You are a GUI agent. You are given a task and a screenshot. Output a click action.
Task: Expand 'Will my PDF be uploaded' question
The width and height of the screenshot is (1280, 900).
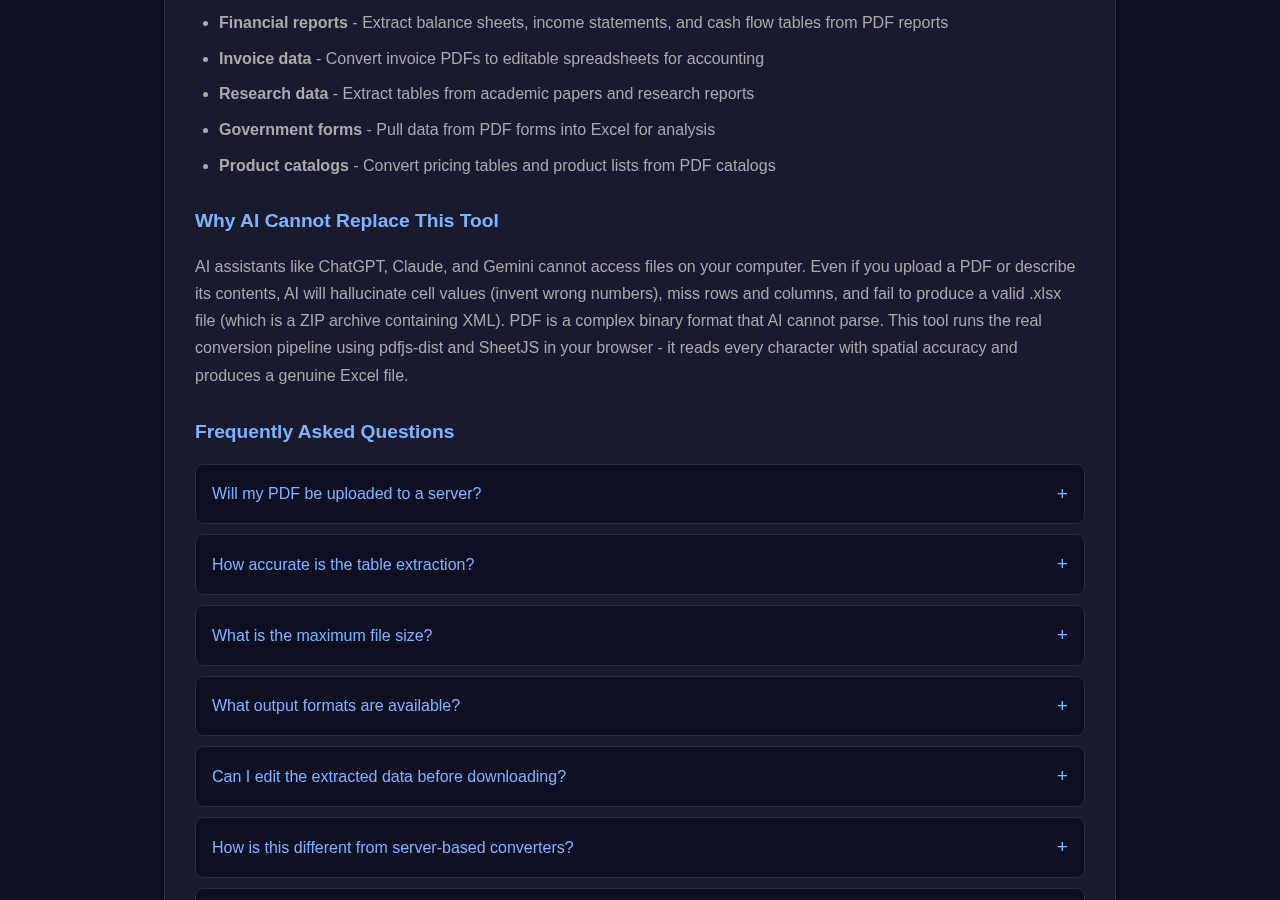point(640,494)
